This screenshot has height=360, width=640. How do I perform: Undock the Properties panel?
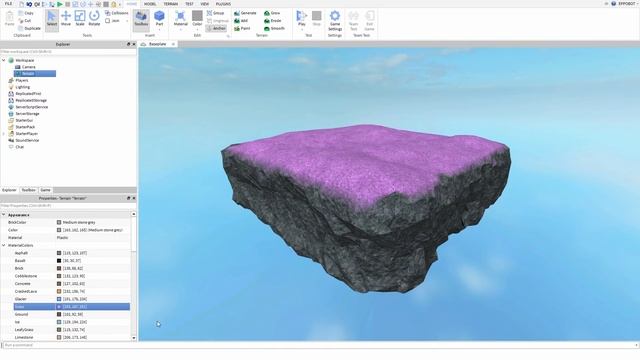[128, 198]
